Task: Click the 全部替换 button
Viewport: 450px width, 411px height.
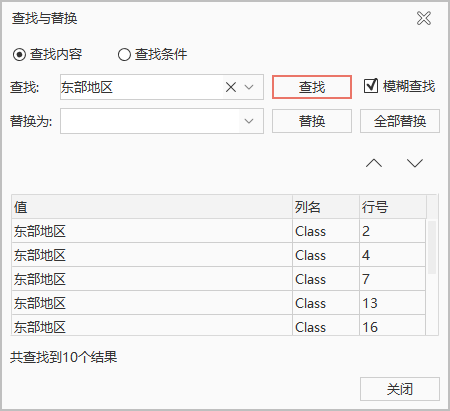Action: [400, 121]
